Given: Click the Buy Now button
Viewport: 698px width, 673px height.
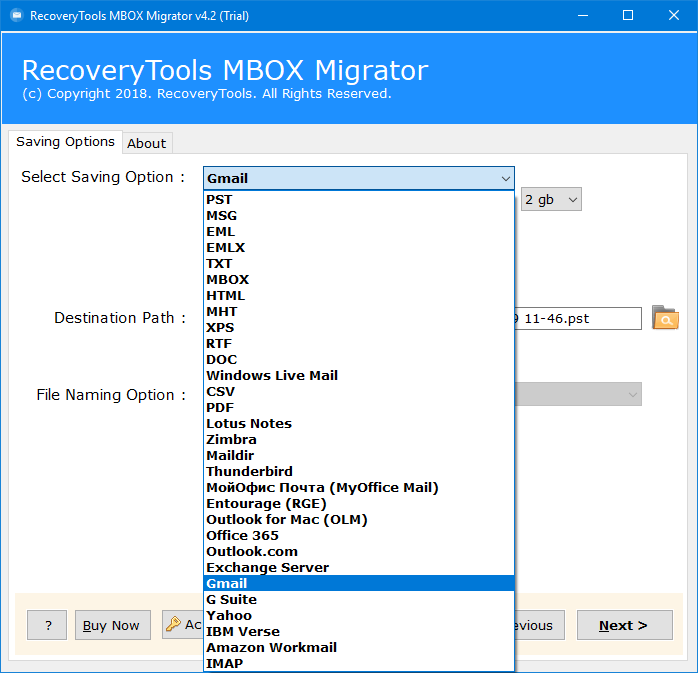Looking at the screenshot, I should click(113, 625).
